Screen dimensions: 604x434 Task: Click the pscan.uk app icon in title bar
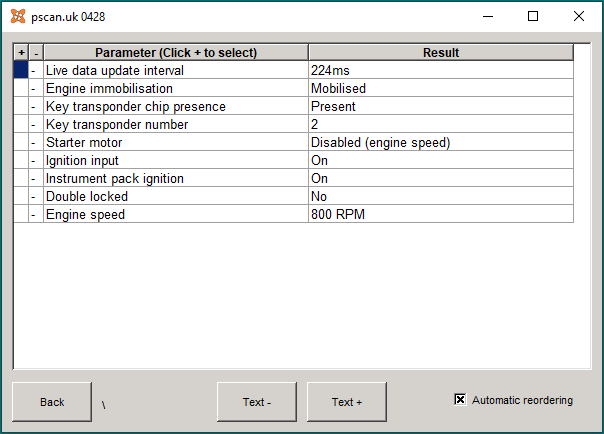(x=18, y=16)
